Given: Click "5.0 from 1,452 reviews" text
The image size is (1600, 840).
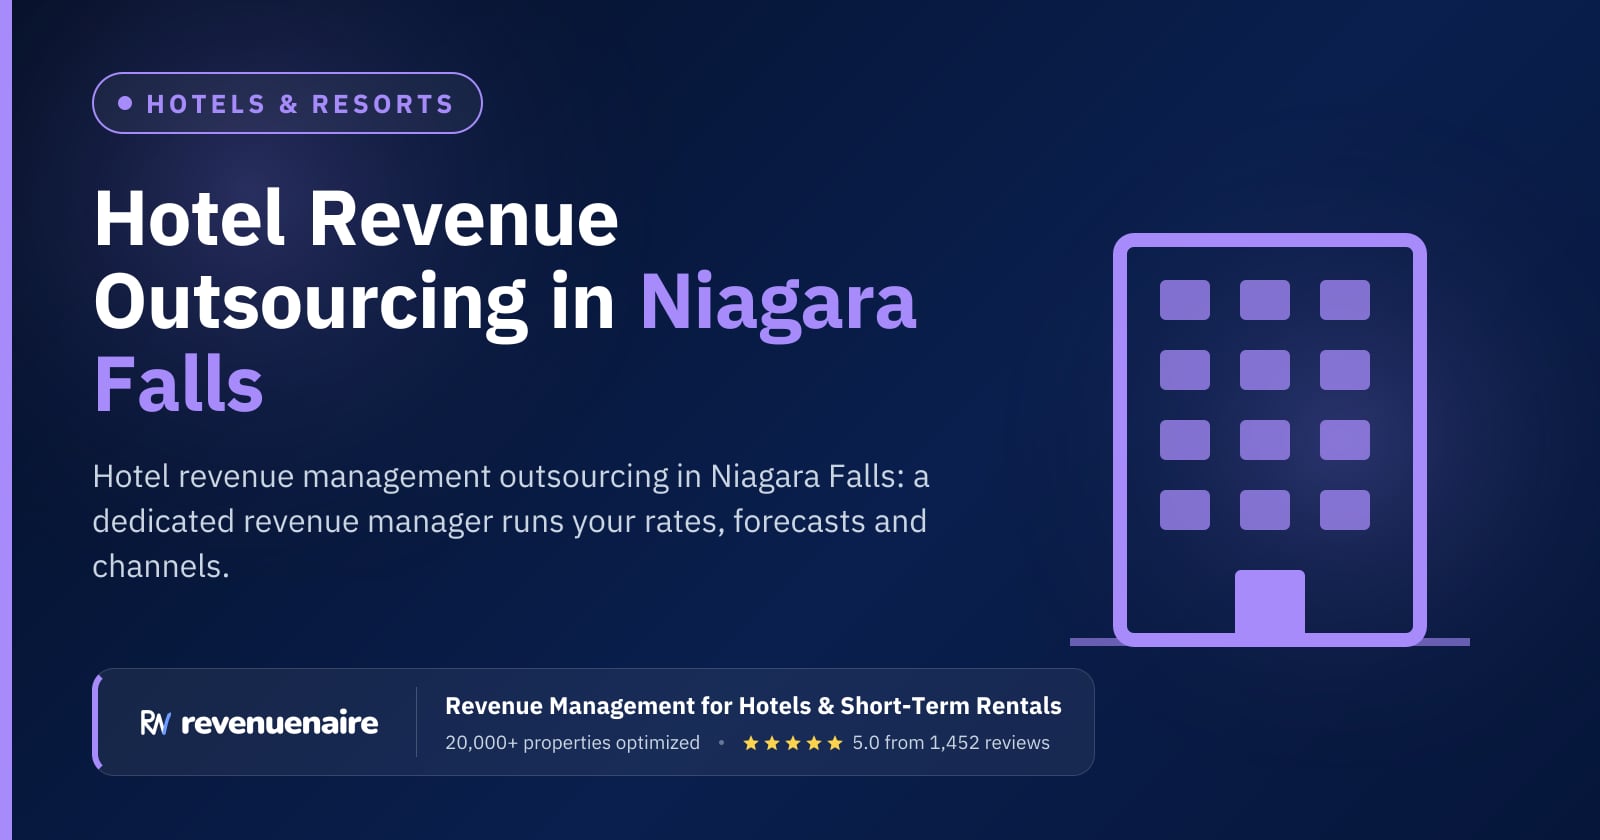Looking at the screenshot, I should click(x=951, y=743).
